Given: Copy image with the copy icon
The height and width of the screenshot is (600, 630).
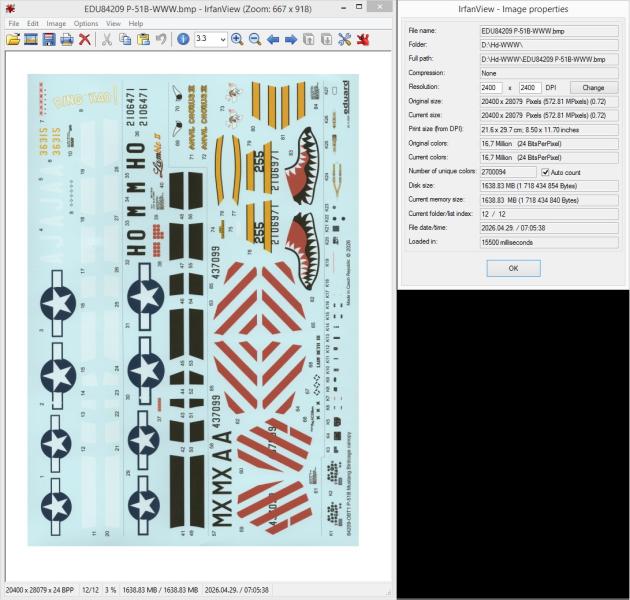Looking at the screenshot, I should point(125,39).
